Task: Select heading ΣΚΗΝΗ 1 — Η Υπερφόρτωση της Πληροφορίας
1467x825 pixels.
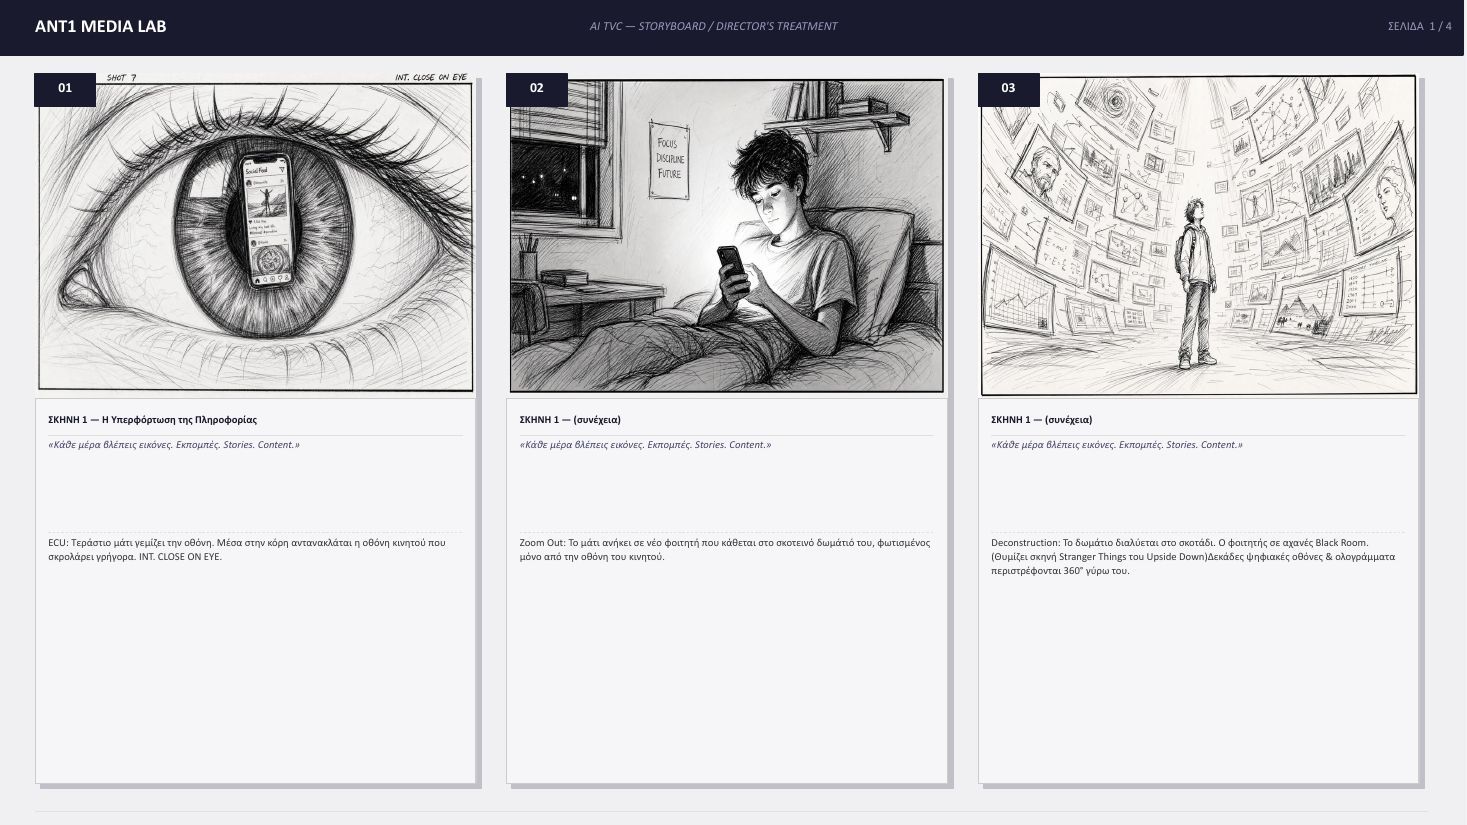Action: [x=152, y=420]
